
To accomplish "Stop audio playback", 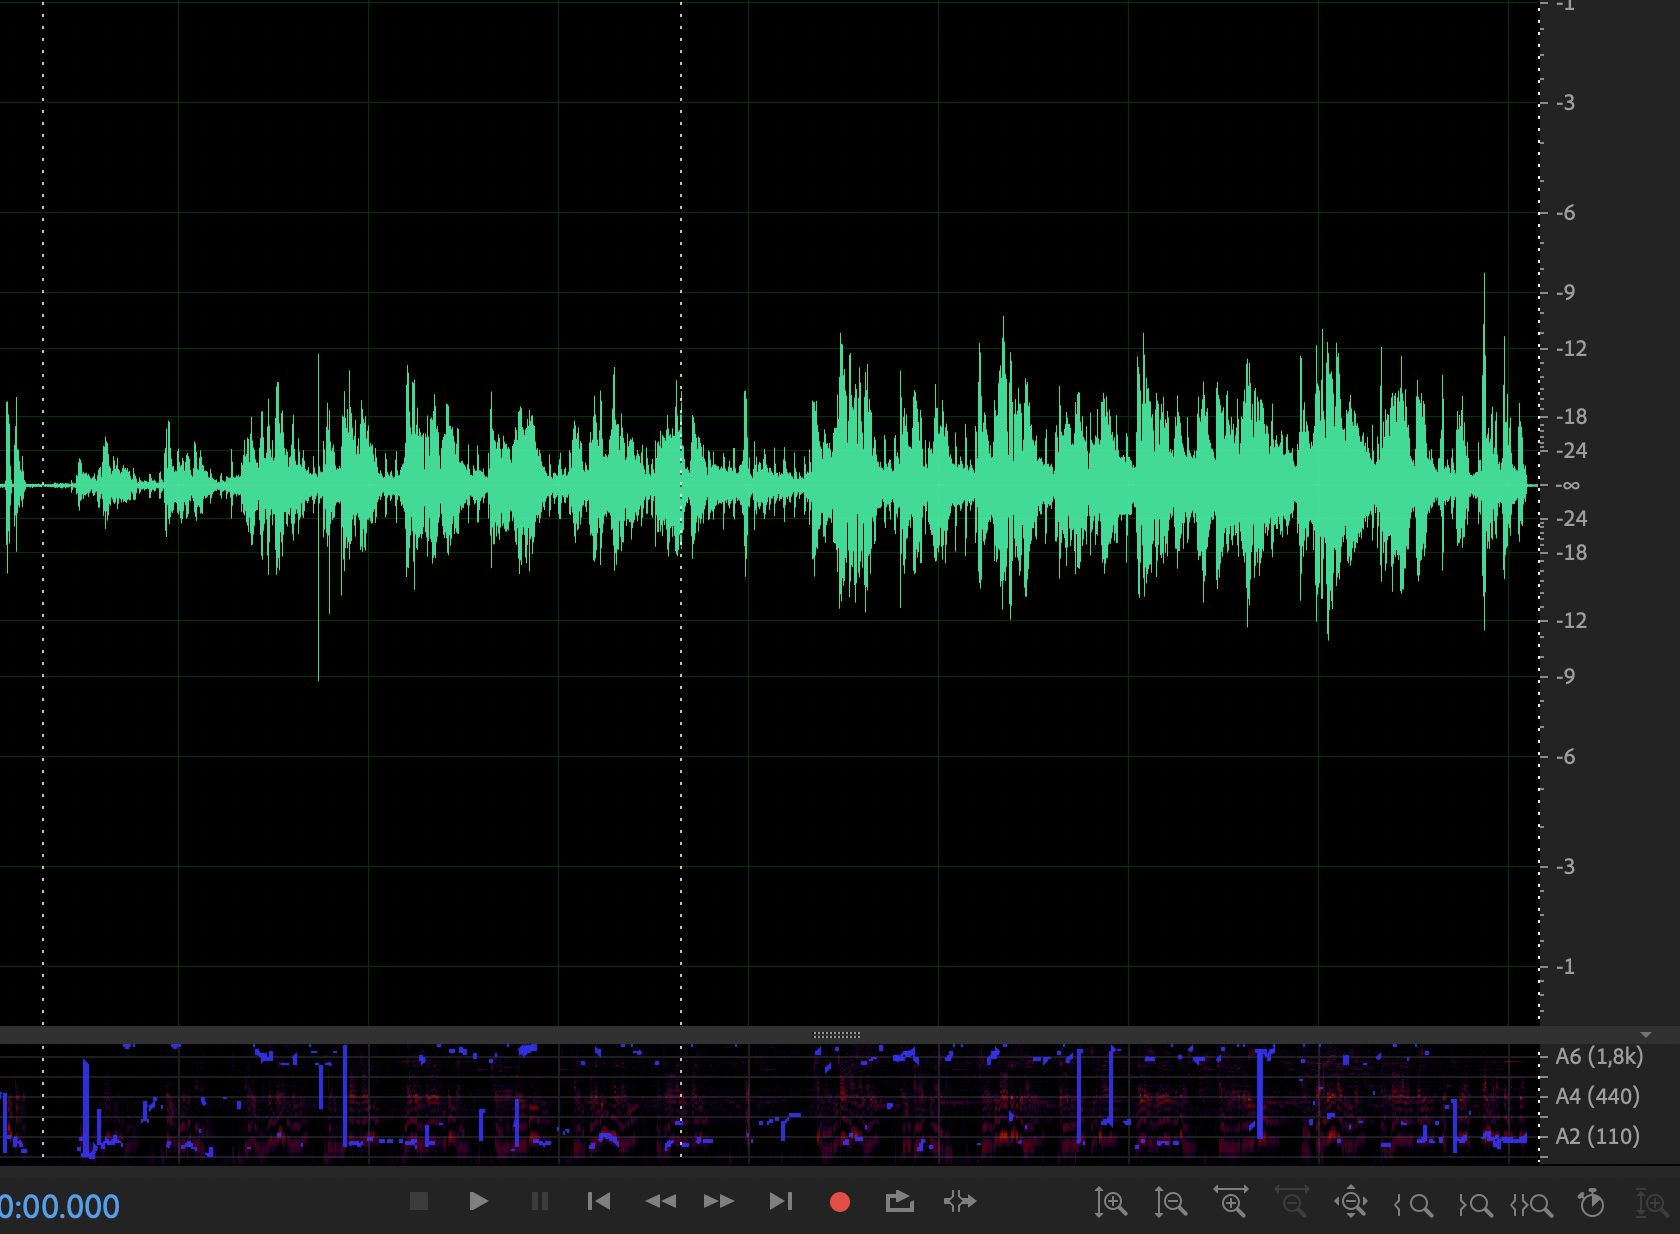I will pos(417,1202).
